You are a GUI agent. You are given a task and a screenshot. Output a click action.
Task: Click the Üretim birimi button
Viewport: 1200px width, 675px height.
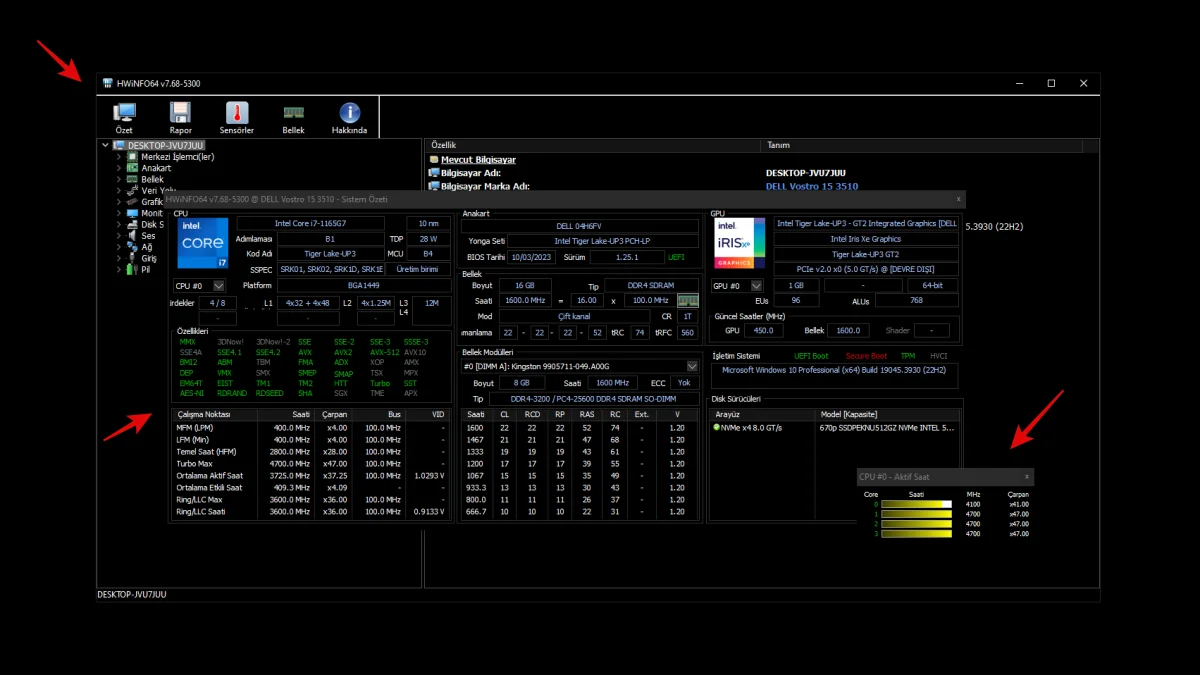click(417, 269)
